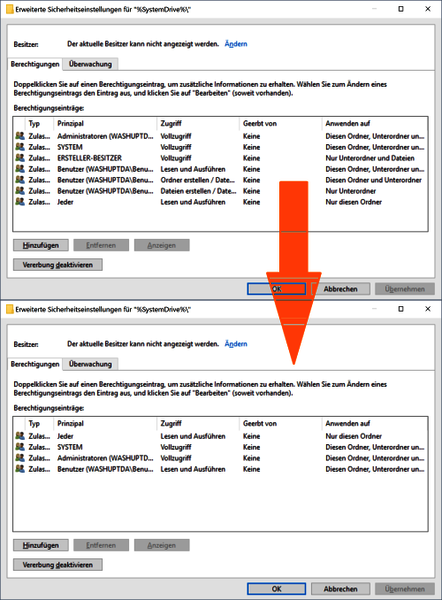Click 'Vererbung deaktivieren' in lower window
This screenshot has width=442, height=600.
58,565
